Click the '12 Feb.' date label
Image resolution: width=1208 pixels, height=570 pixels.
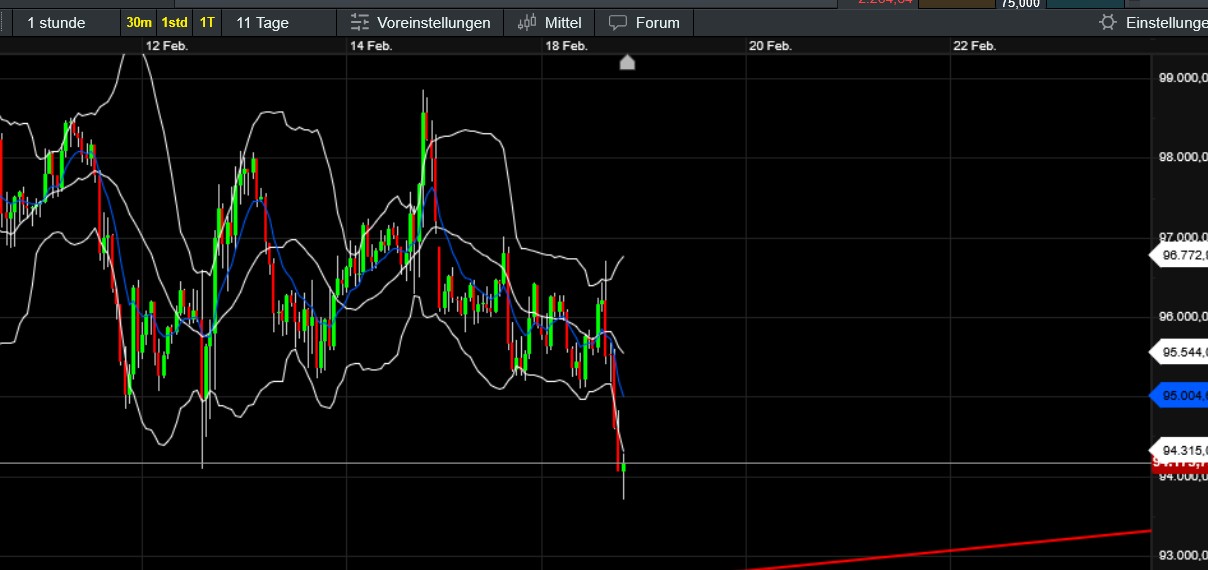[167, 45]
